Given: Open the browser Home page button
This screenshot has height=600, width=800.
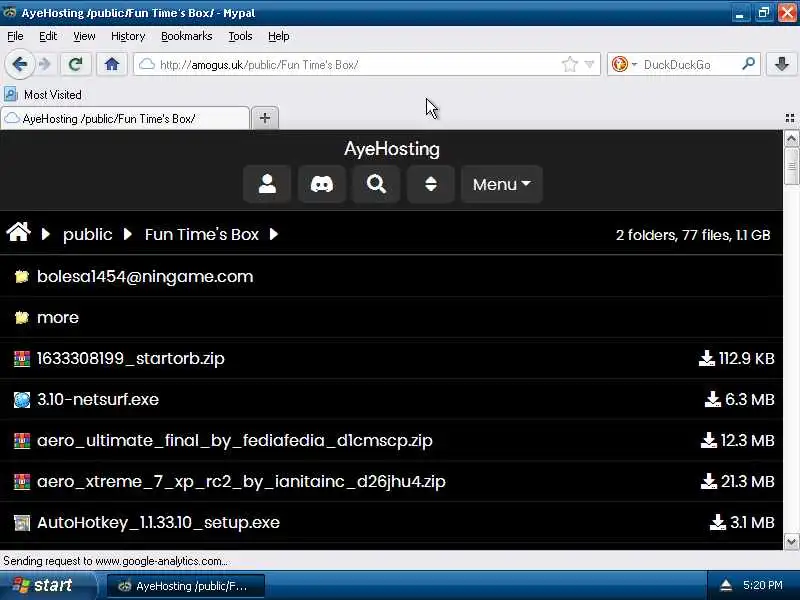Looking at the screenshot, I should pos(112,64).
